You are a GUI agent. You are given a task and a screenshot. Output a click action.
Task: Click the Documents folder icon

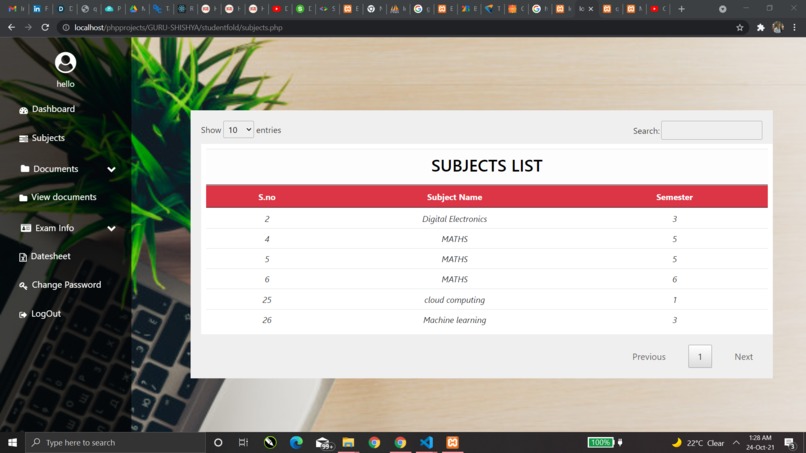click(25, 168)
